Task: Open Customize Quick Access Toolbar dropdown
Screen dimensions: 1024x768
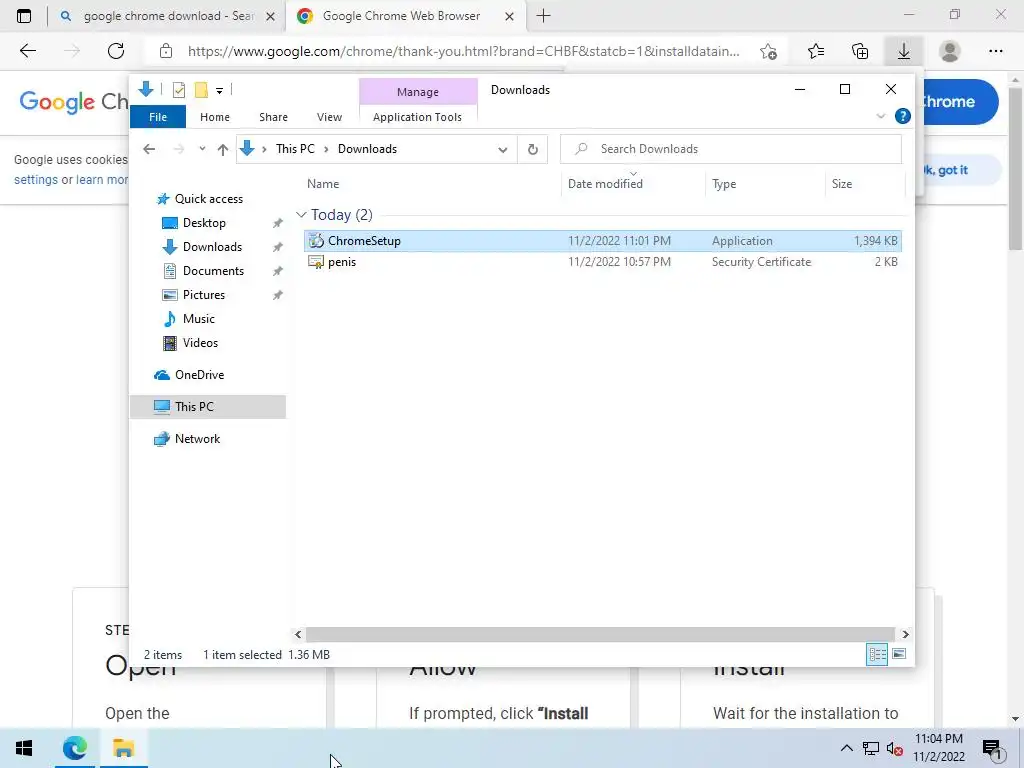Action: (x=219, y=91)
